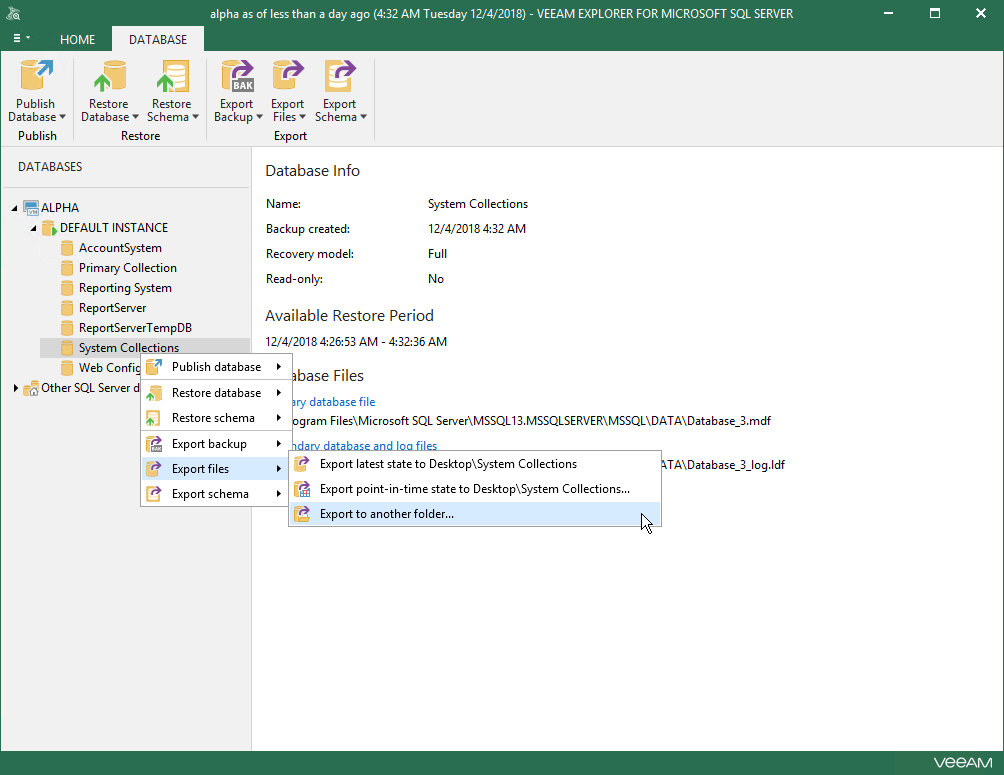This screenshot has width=1004, height=775.
Task: Click the Restore Database ribbon icon
Action: [109, 76]
